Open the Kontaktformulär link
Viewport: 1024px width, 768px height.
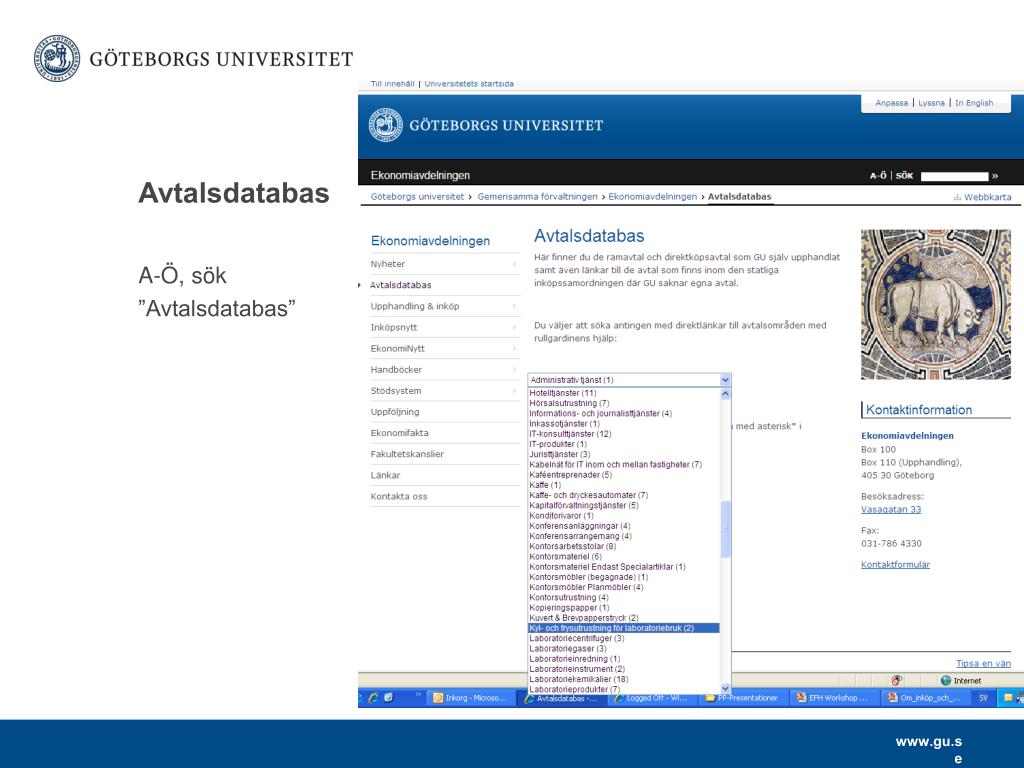895,564
